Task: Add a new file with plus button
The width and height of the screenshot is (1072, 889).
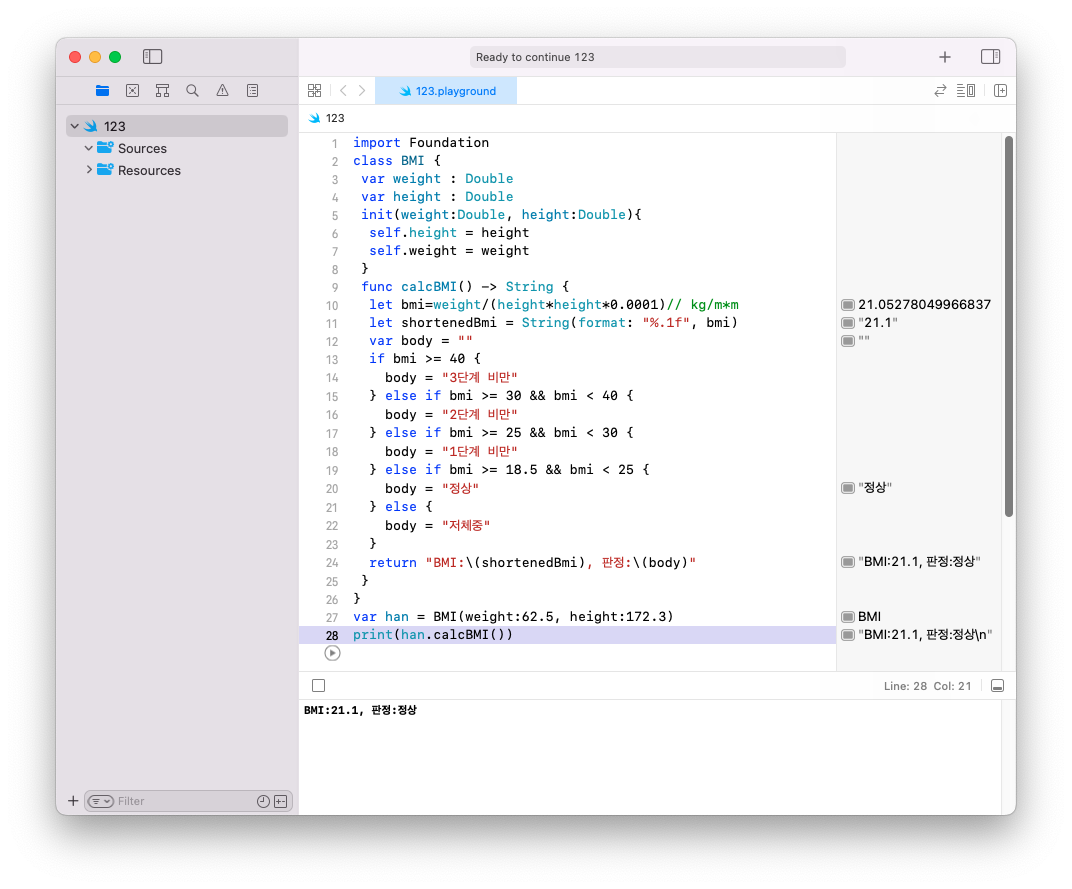Action: pos(73,801)
